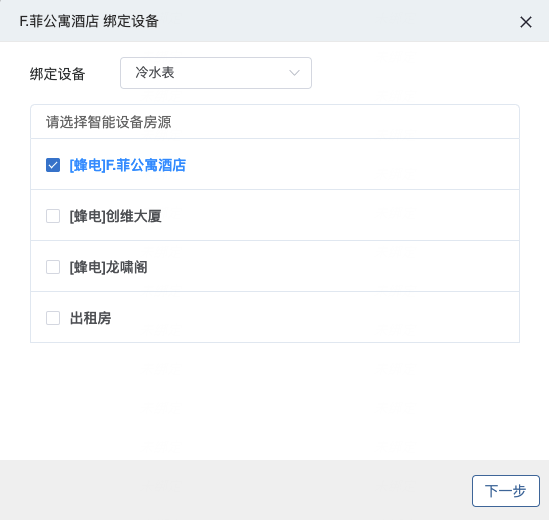Click the dialog title F.菲公寓酒店 绑定设备
549x520 pixels.
[x=89, y=21]
